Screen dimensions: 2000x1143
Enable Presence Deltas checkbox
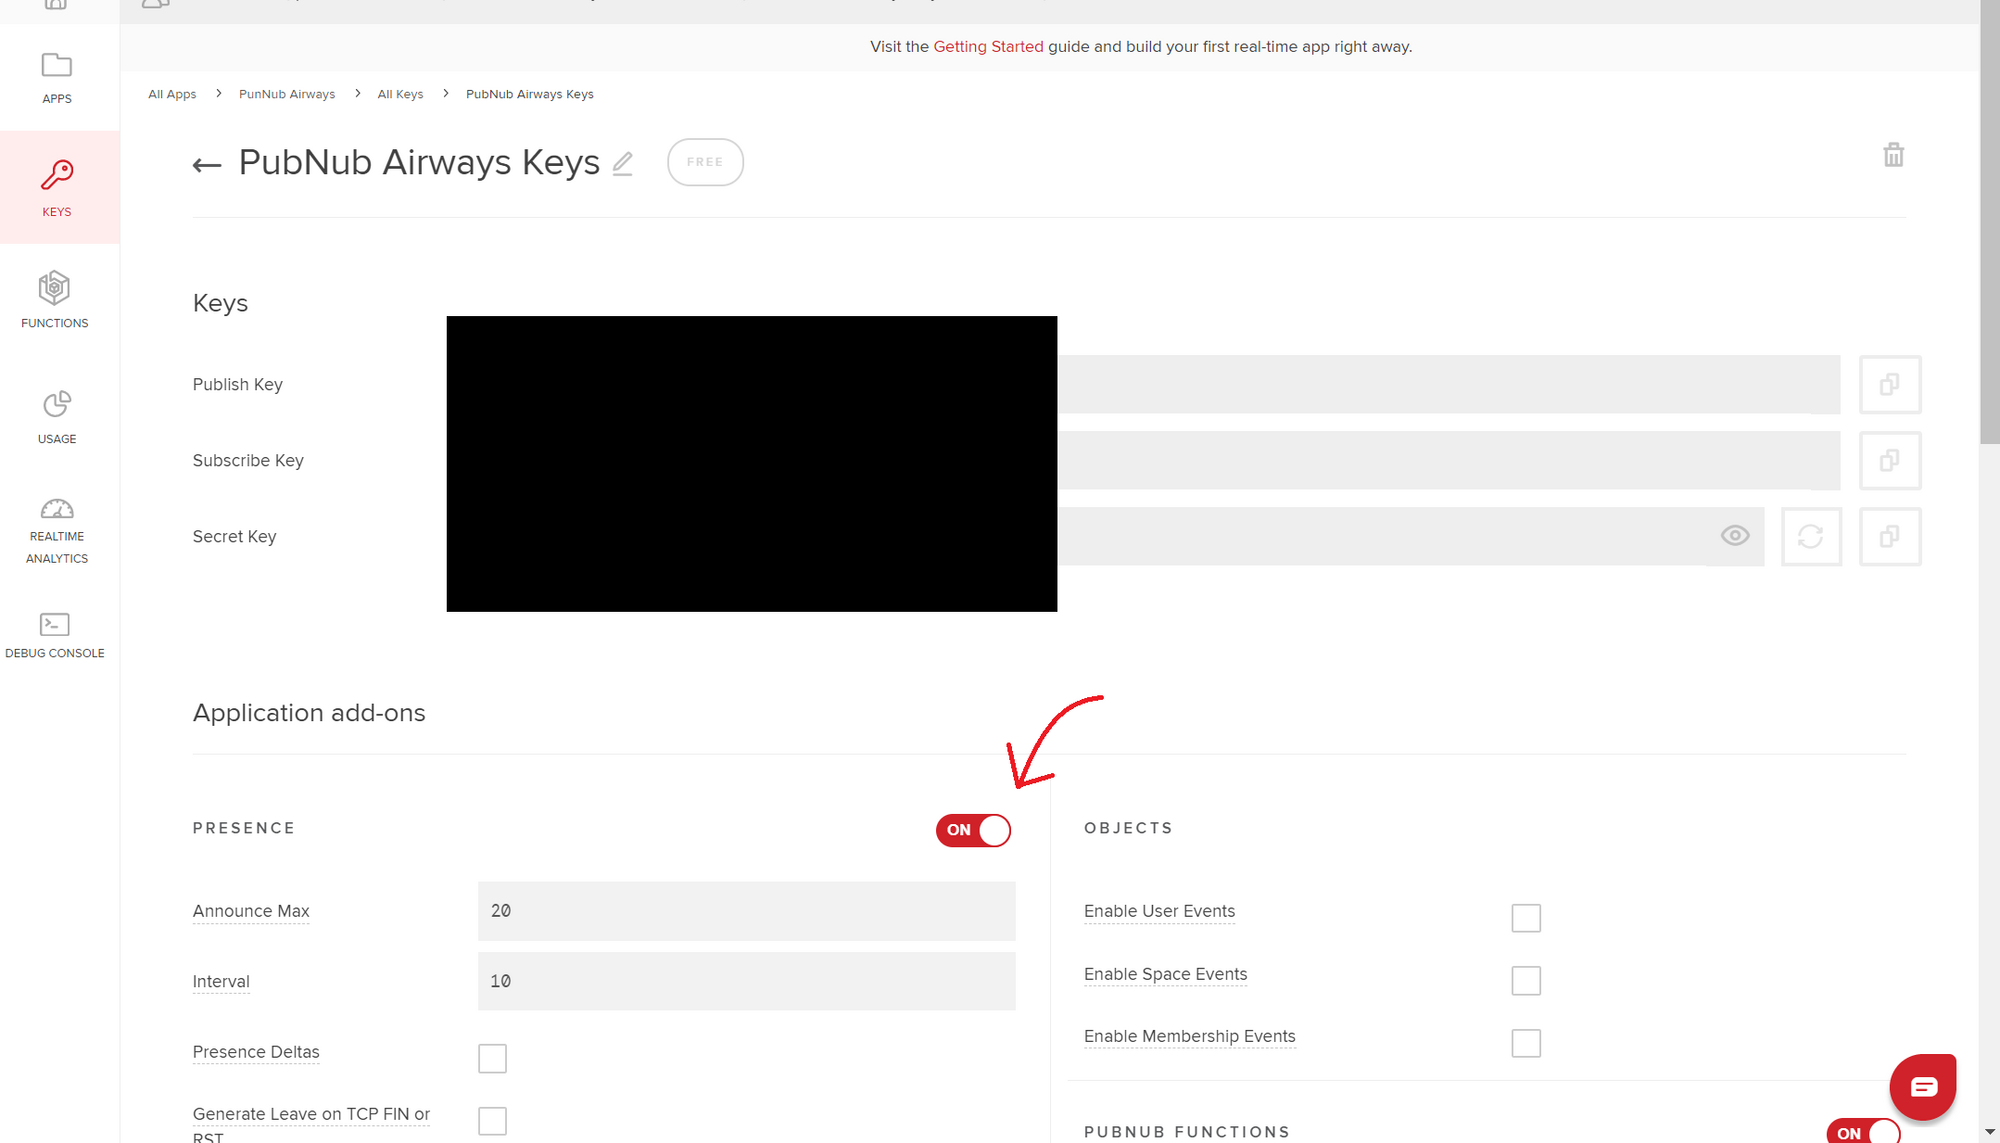point(492,1058)
